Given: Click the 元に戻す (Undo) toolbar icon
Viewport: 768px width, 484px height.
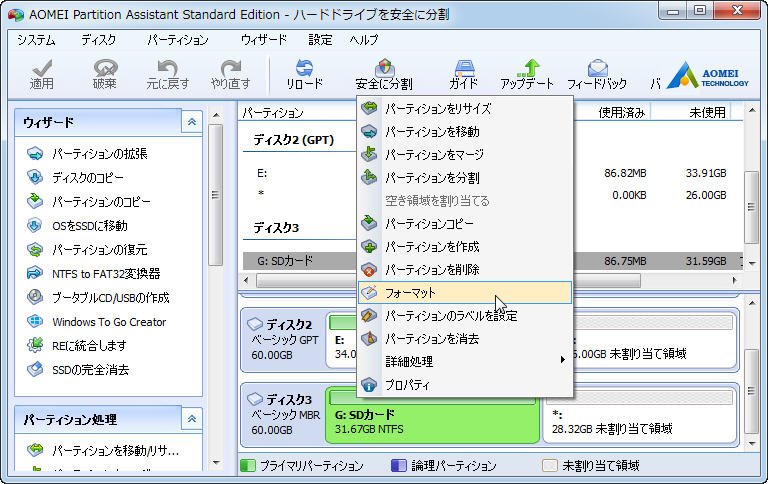Looking at the screenshot, I should pyautogui.click(x=168, y=75).
